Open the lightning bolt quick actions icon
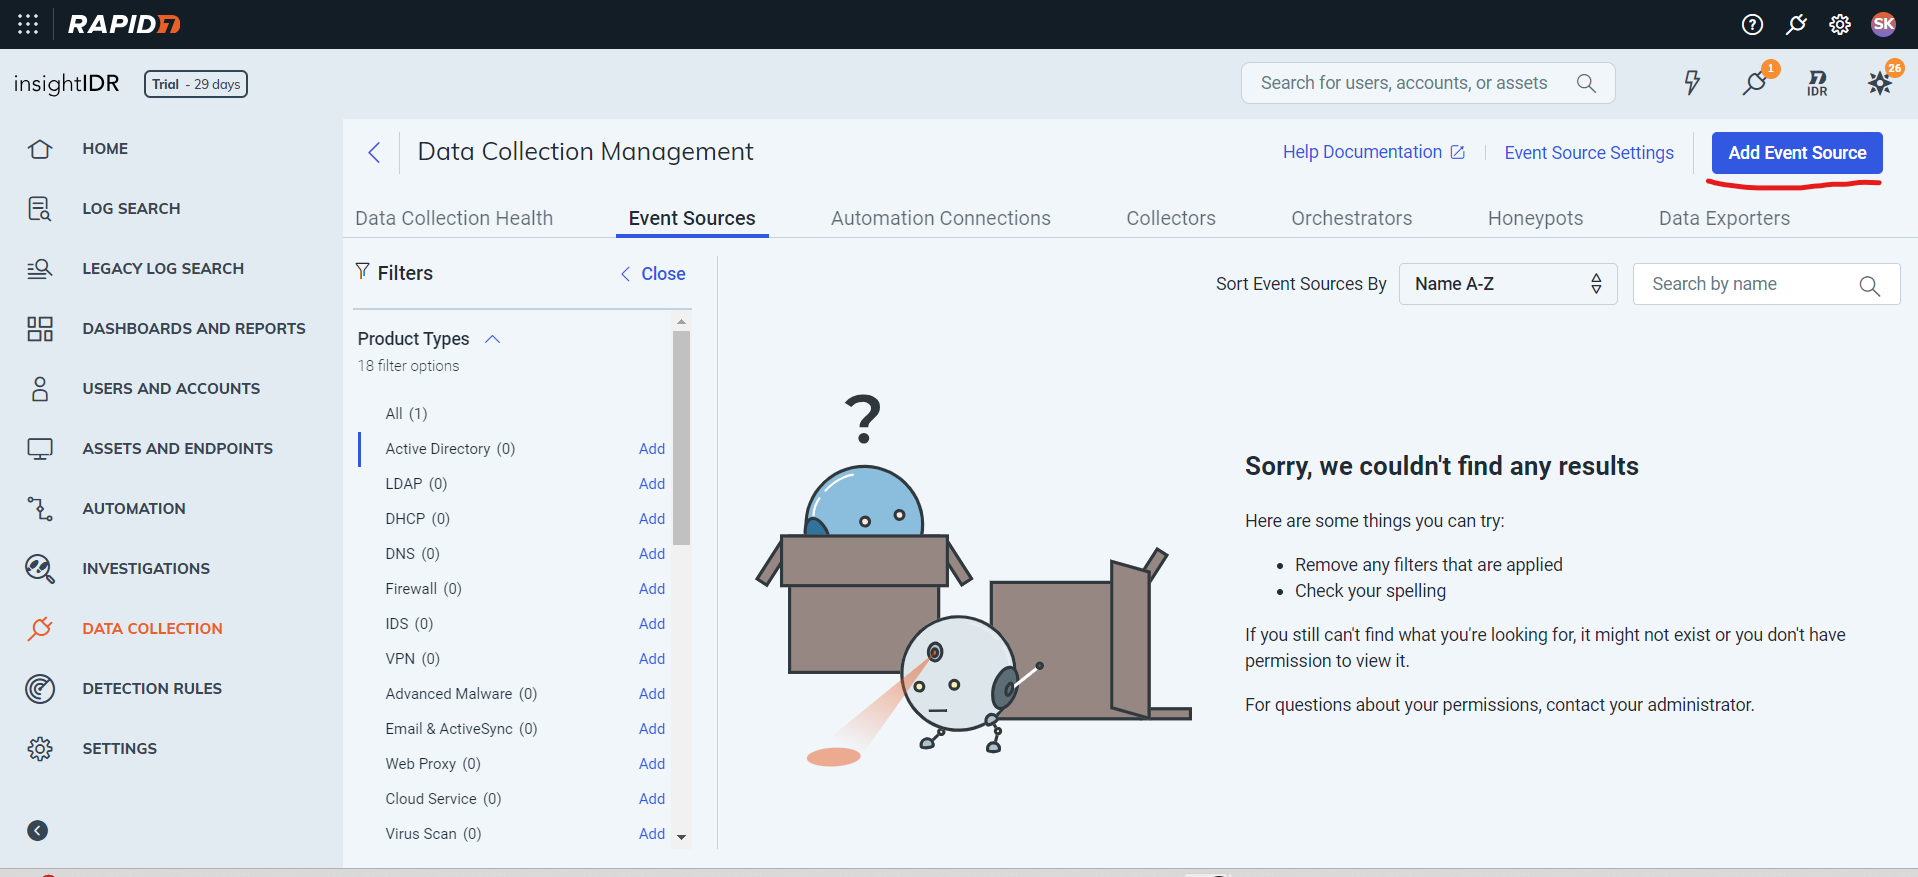1918x877 pixels. click(1692, 82)
